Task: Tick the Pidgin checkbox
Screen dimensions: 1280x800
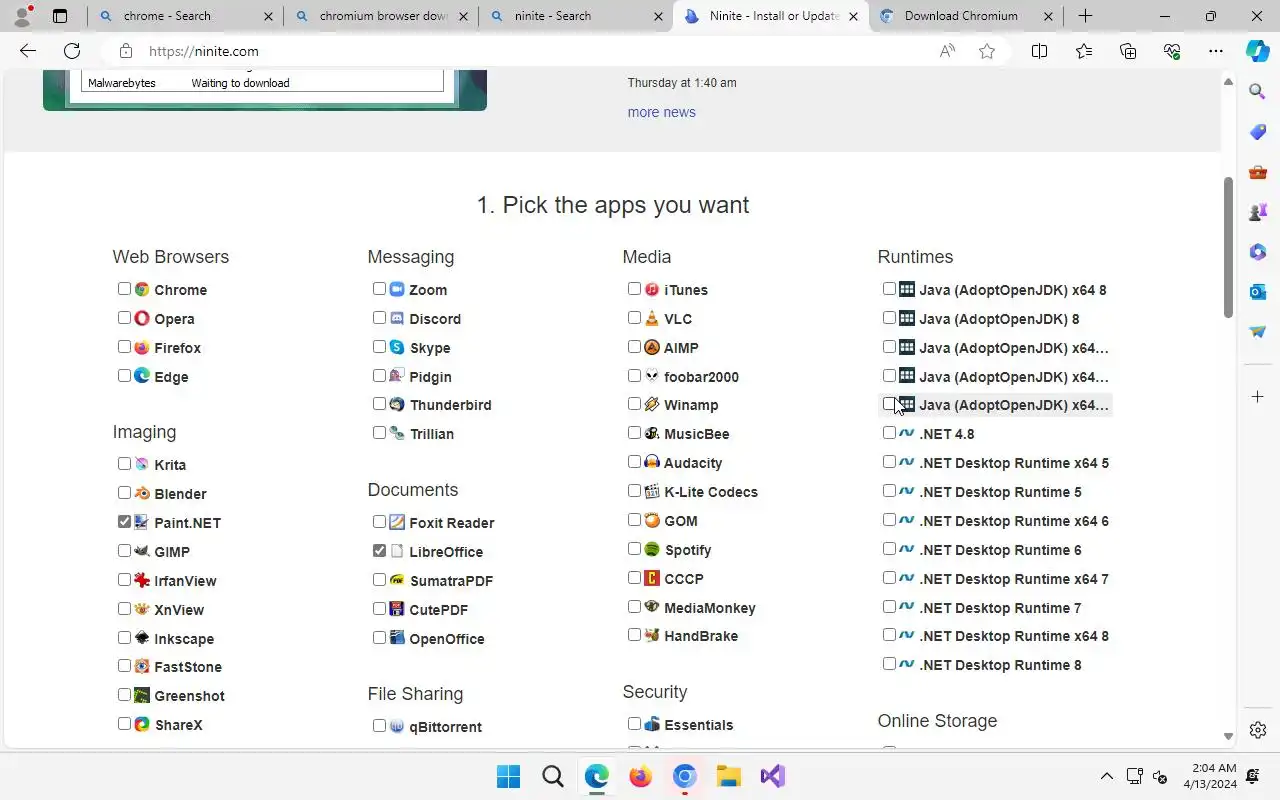Action: pyautogui.click(x=379, y=375)
